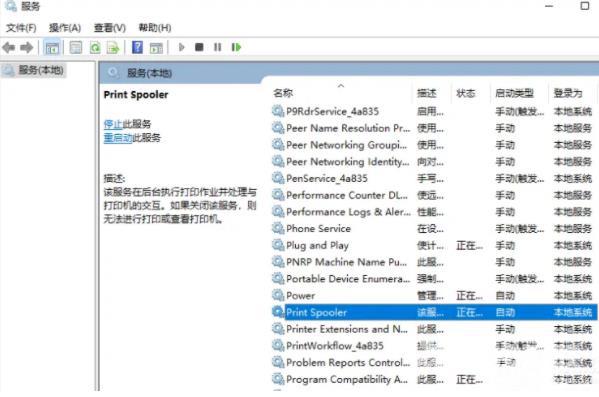The height and width of the screenshot is (397, 599).
Task: Select the P9RdrService_4a835 row
Action: [x=434, y=111]
